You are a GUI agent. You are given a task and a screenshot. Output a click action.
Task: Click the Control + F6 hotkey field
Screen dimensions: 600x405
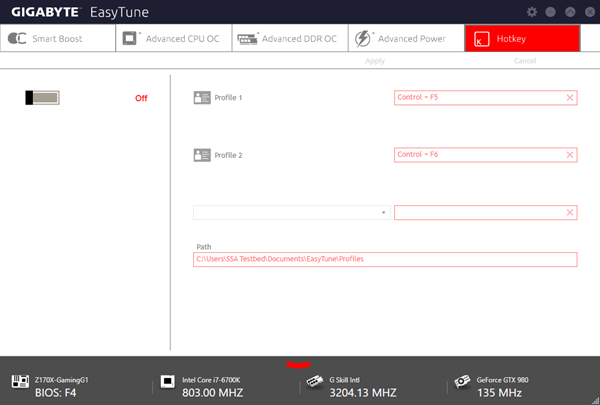tap(486, 155)
